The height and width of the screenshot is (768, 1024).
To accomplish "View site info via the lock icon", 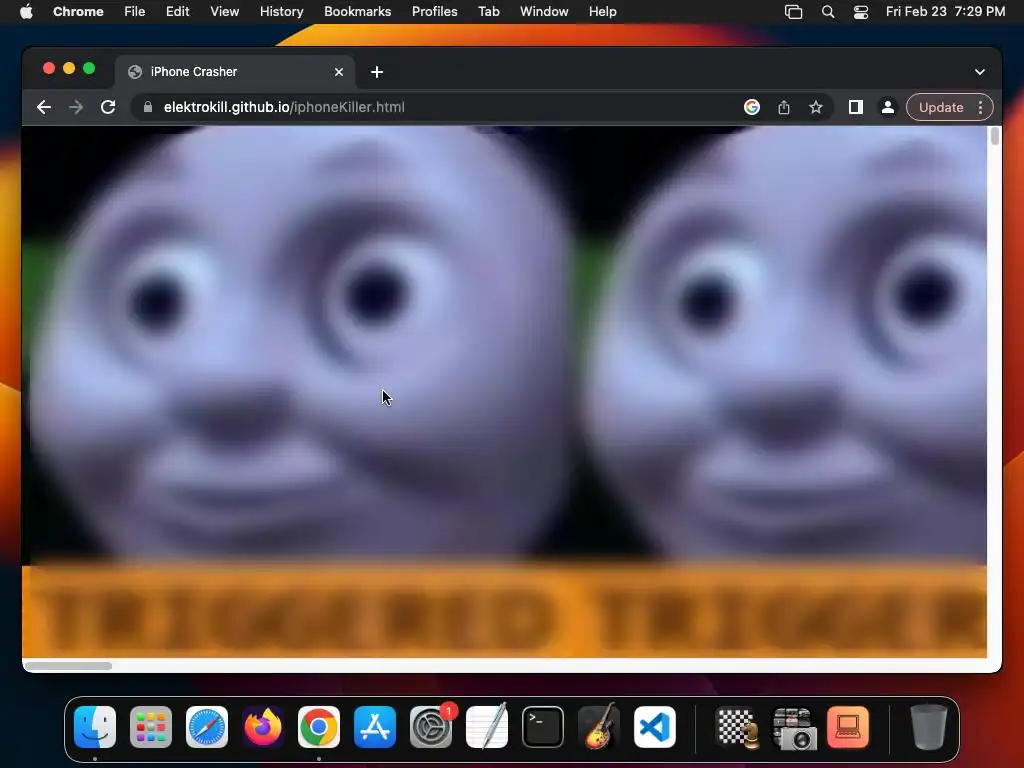I will coord(148,107).
